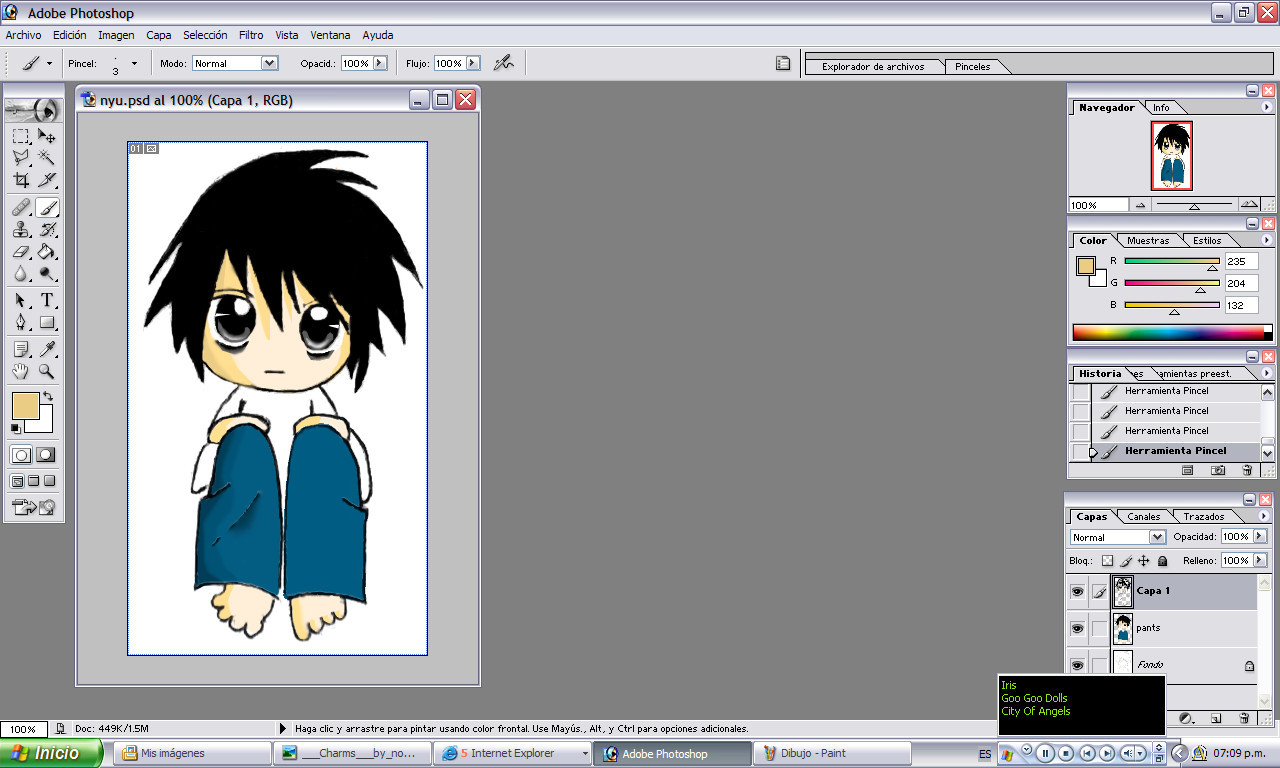The width and height of the screenshot is (1280, 768).
Task: Delete current state in History panel
Action: tap(1246, 470)
